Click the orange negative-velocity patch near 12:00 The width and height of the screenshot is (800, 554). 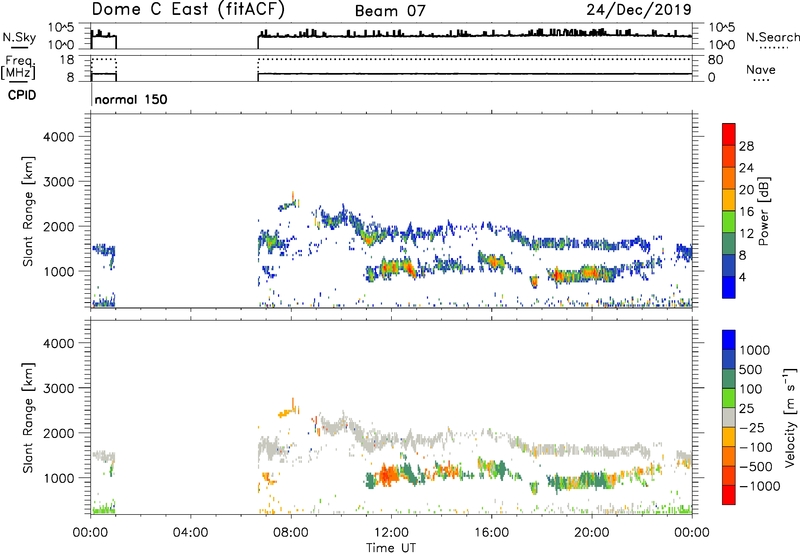coord(389,475)
